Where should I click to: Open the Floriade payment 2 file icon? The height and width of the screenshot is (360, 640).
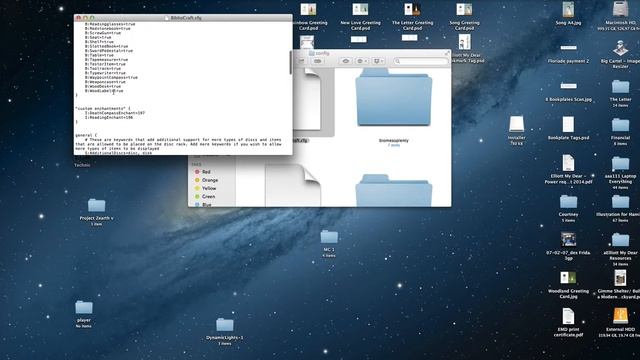(568, 48)
